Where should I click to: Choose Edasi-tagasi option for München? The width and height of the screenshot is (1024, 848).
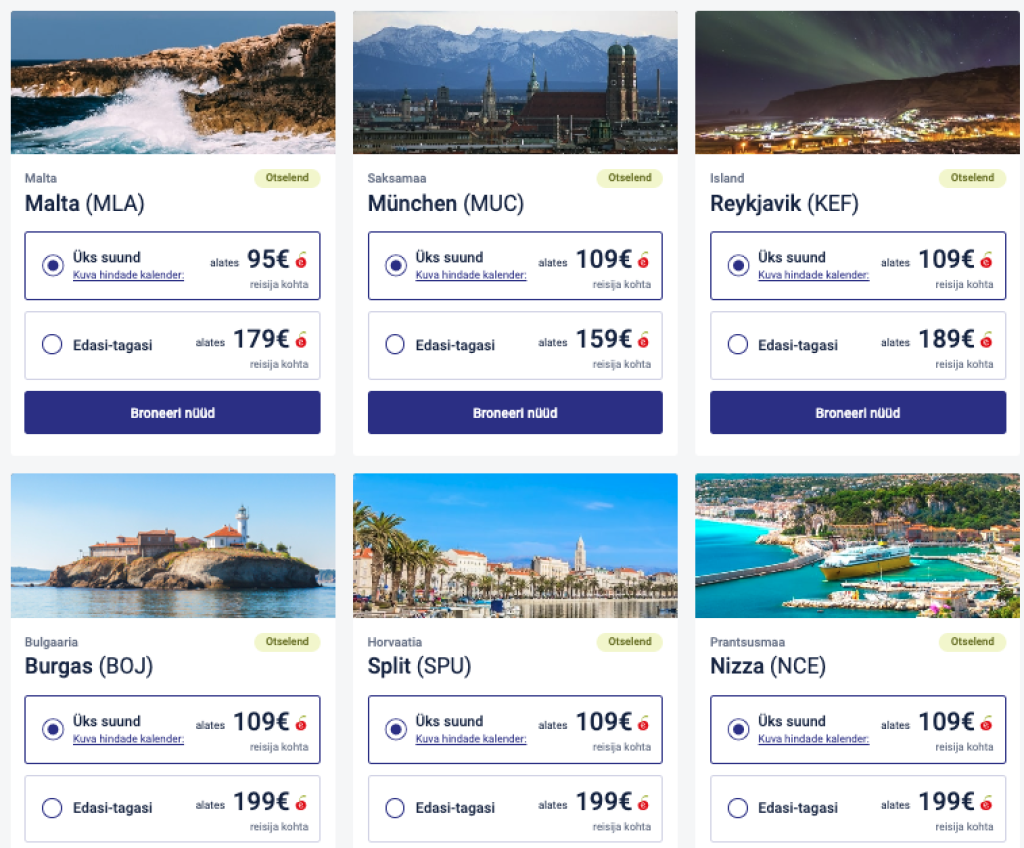point(395,345)
